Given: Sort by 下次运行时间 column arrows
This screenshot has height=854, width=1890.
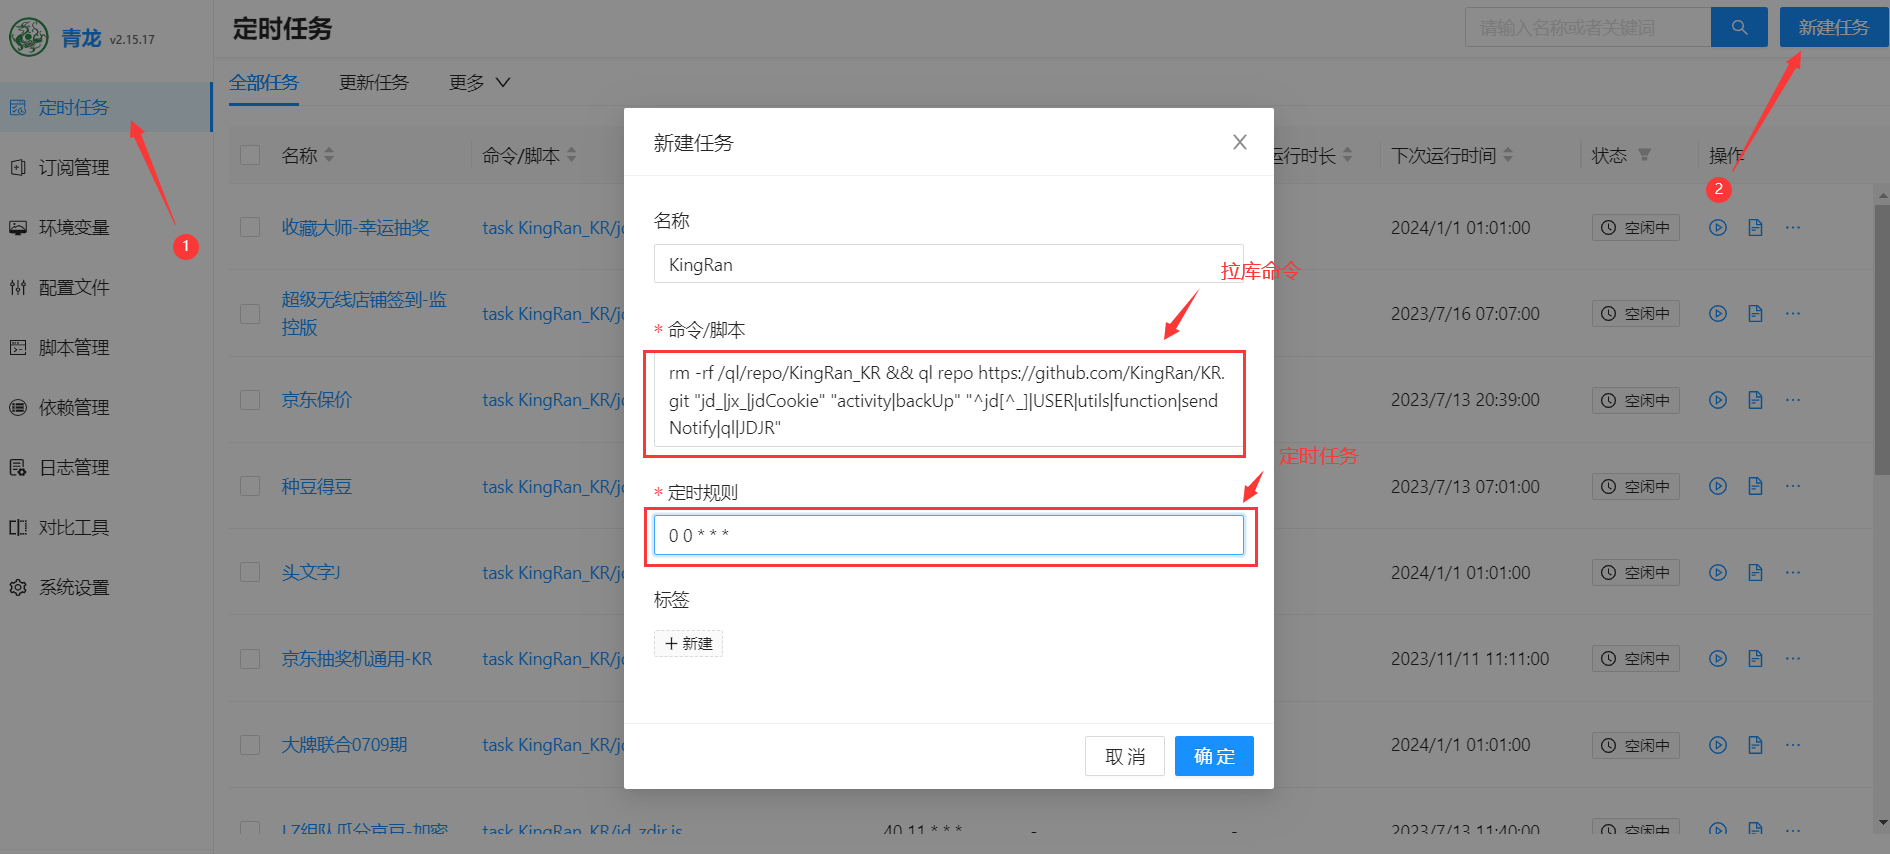Looking at the screenshot, I should [1508, 155].
